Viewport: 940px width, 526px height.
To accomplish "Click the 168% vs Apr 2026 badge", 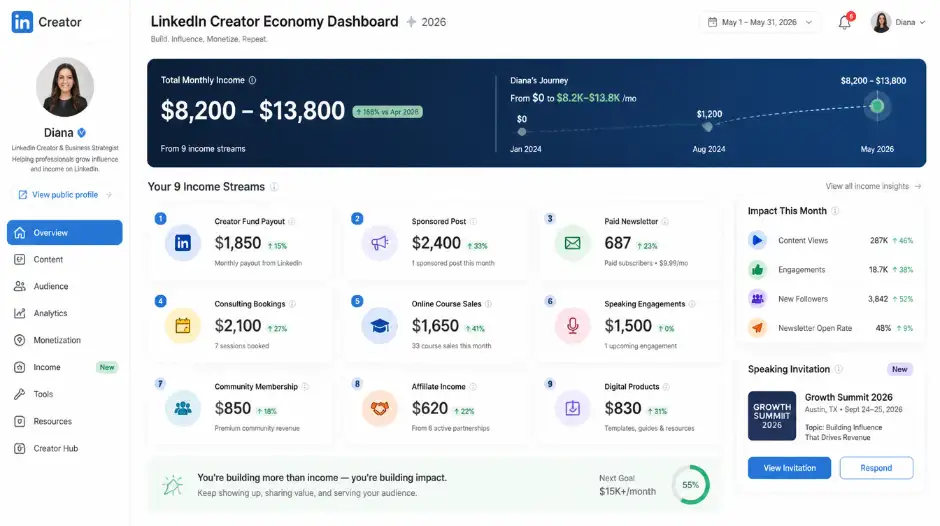I will pyautogui.click(x=387, y=112).
